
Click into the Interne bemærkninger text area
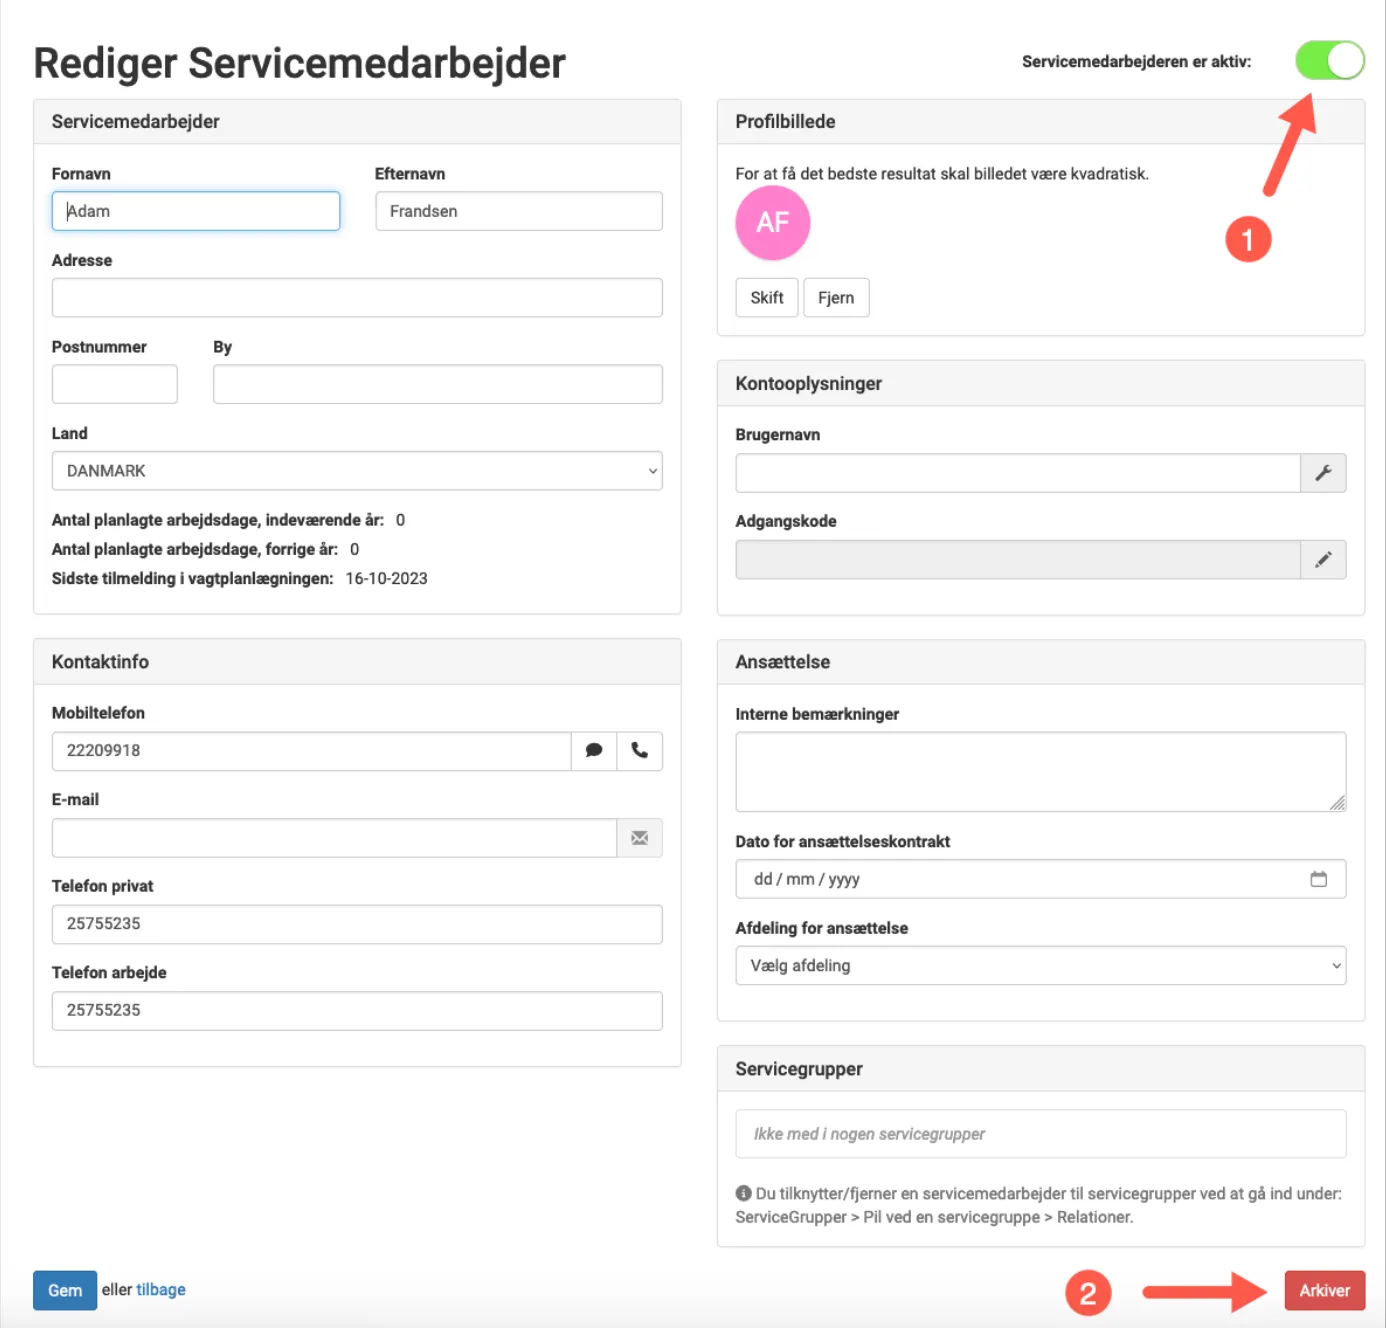tap(1040, 772)
